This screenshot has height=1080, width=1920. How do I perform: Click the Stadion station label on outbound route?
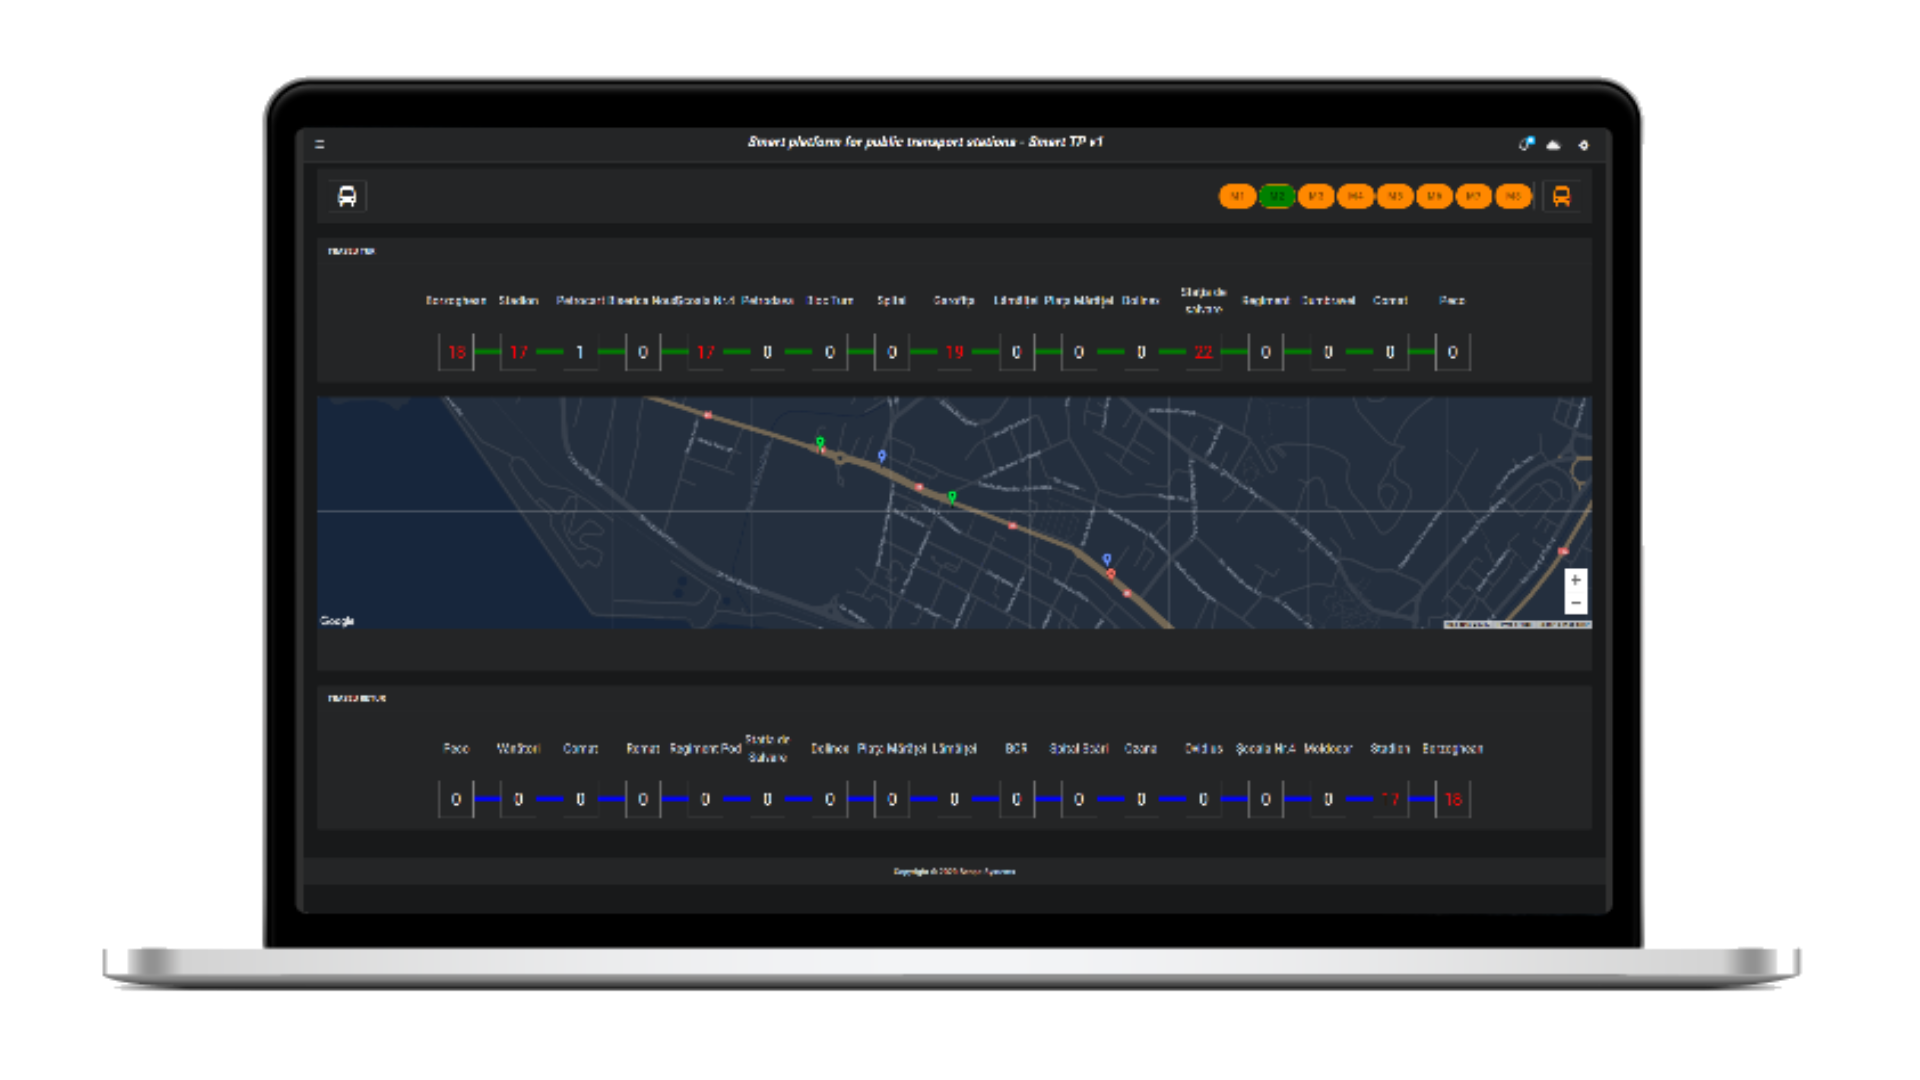518,300
